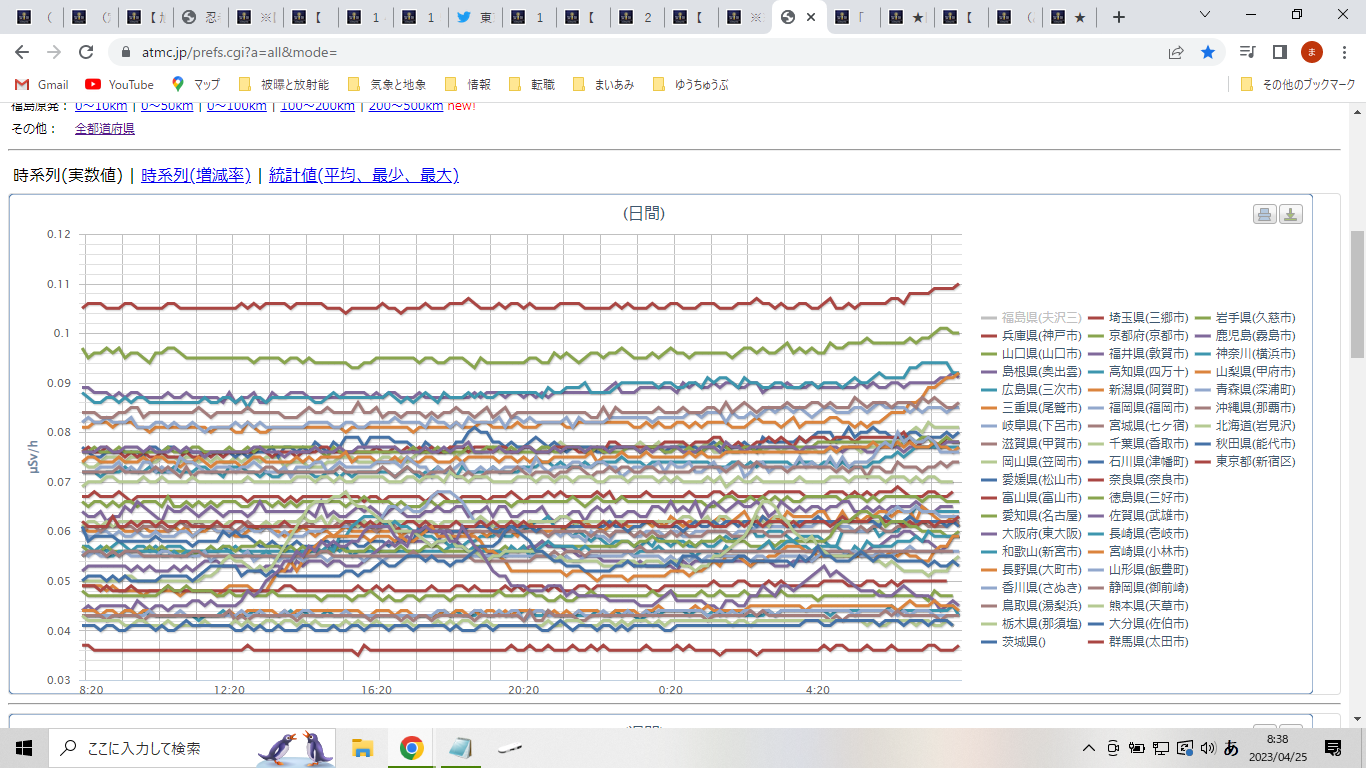Toggle the 茨城県() legend series
Viewport: 1366px width, 768px height.
pyautogui.click(x=1012, y=641)
